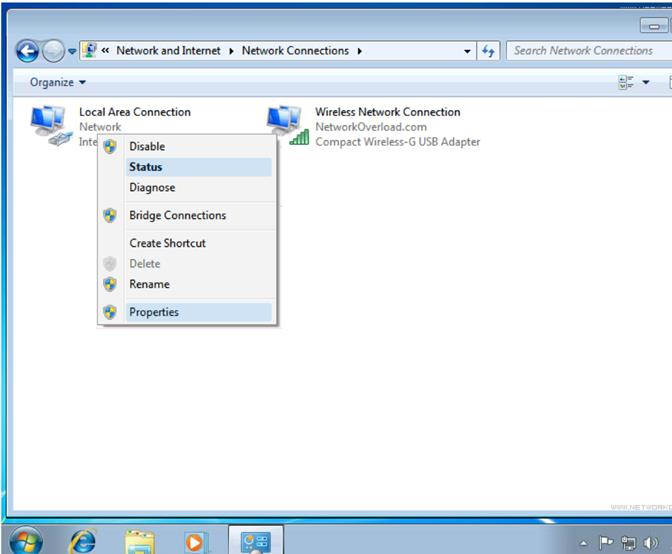Click the shield icon beside Disable
This screenshot has width=672, height=554.
pos(110,147)
